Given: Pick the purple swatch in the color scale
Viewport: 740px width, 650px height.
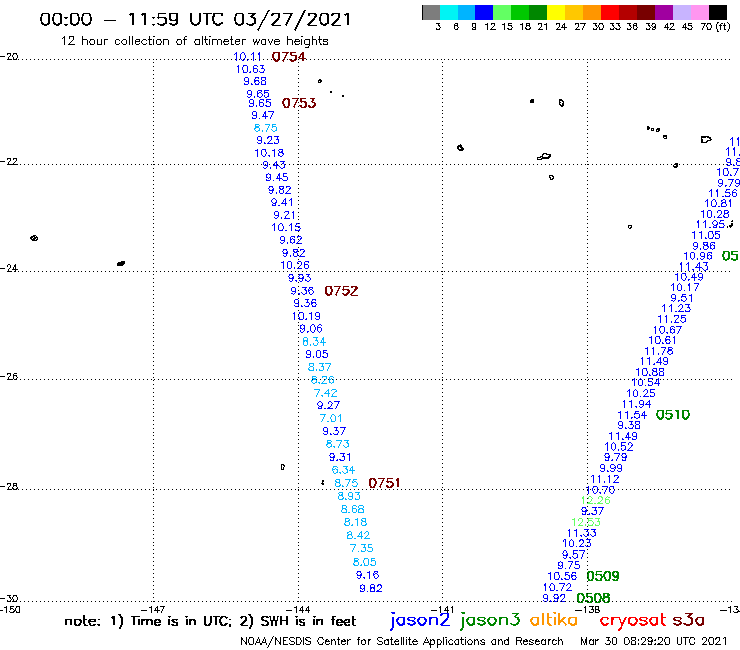Looking at the screenshot, I should click(x=664, y=12).
